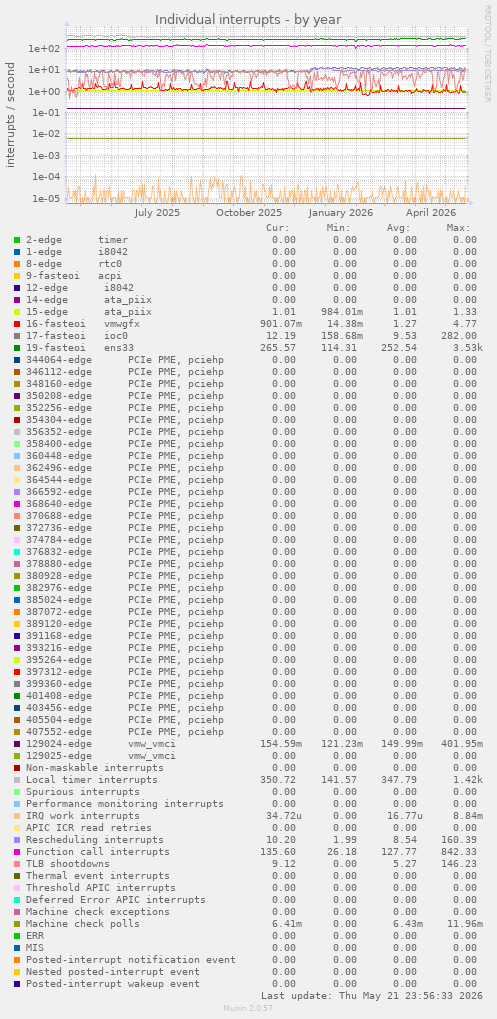Click the Individual interrupts - by year title
This screenshot has height=1019, width=497.
click(x=248, y=19)
